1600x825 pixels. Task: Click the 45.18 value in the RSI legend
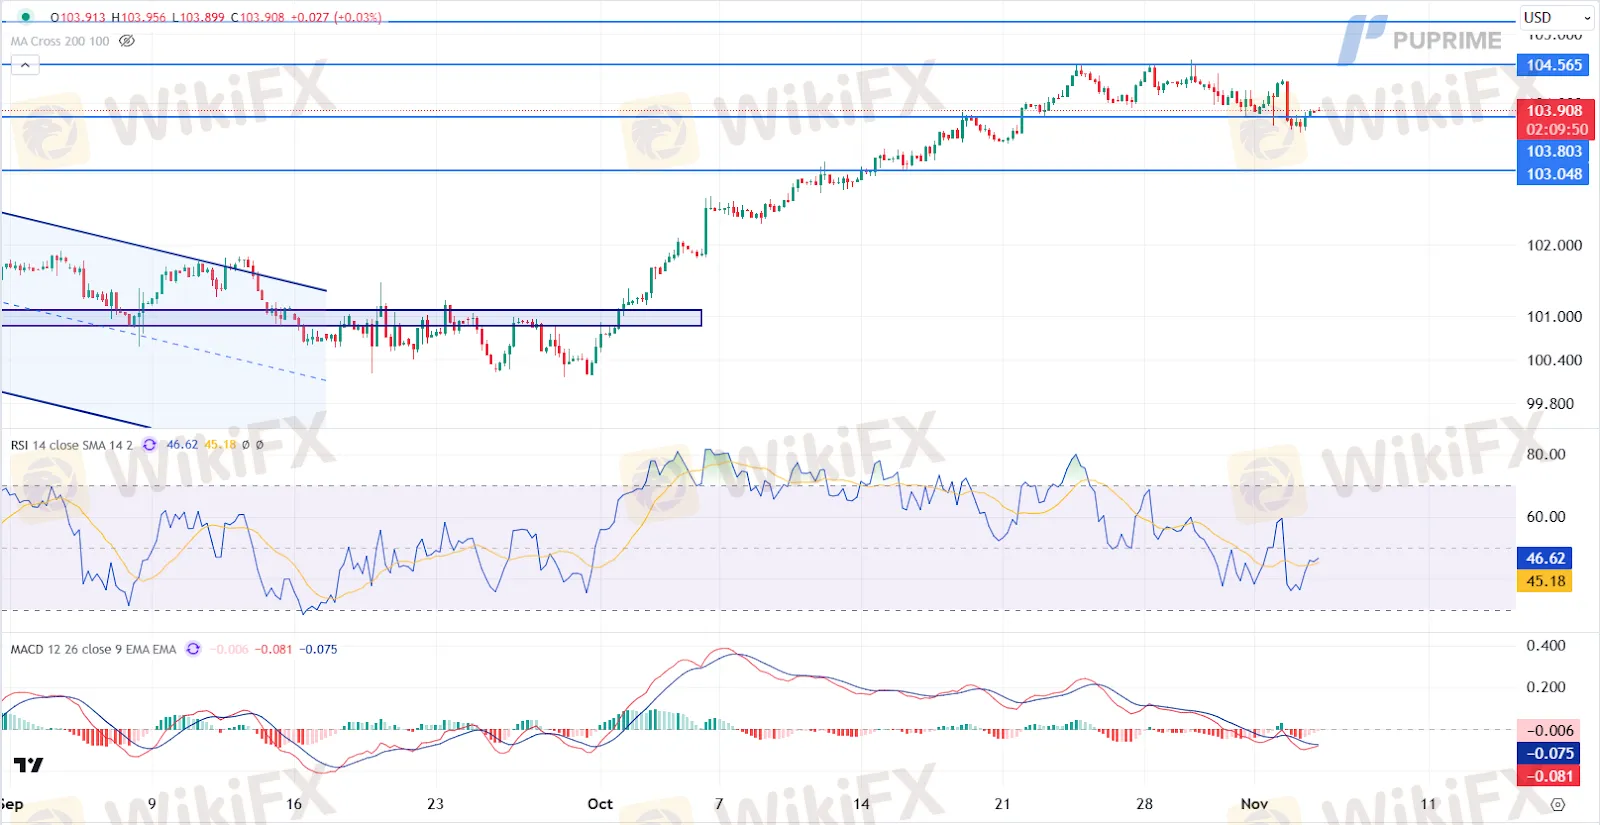pos(220,445)
